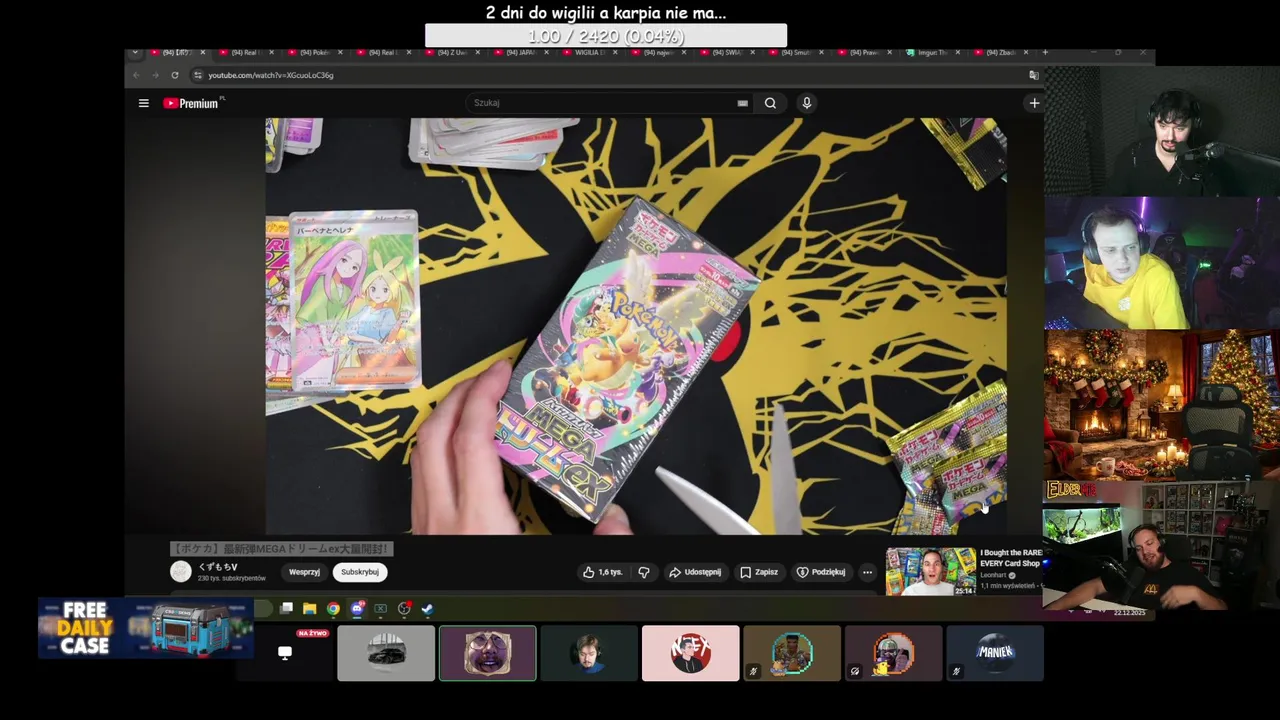Open the くずもちV channel avatar

point(181,571)
